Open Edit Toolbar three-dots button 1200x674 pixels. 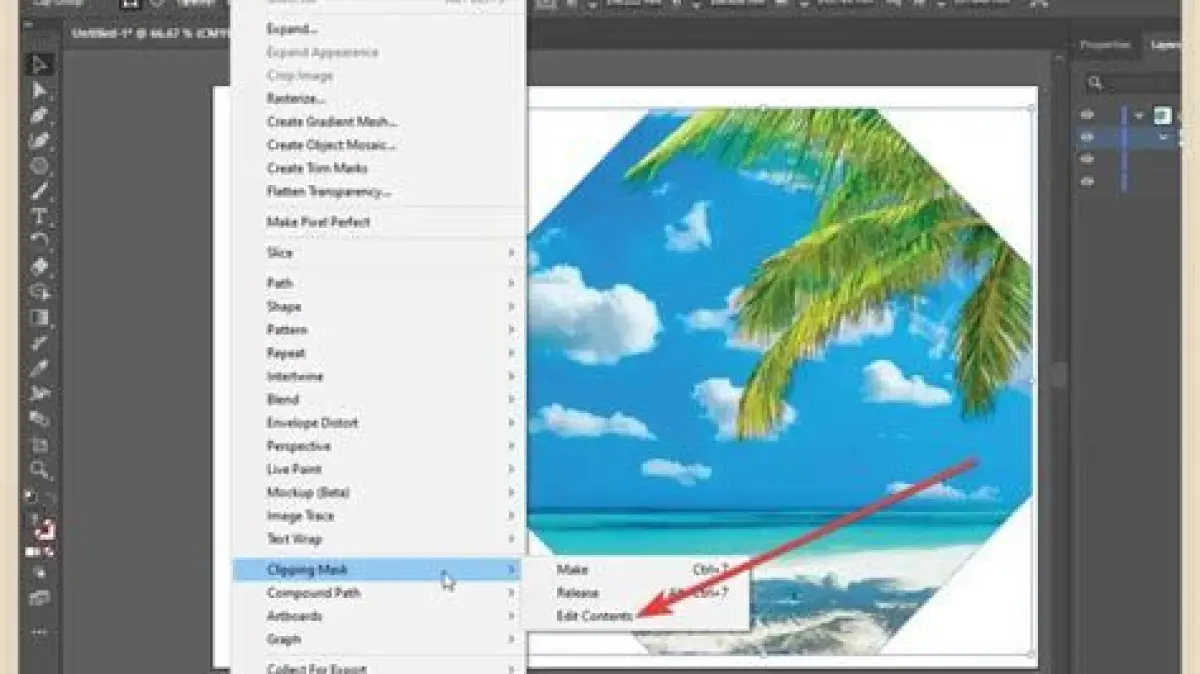click(x=40, y=633)
